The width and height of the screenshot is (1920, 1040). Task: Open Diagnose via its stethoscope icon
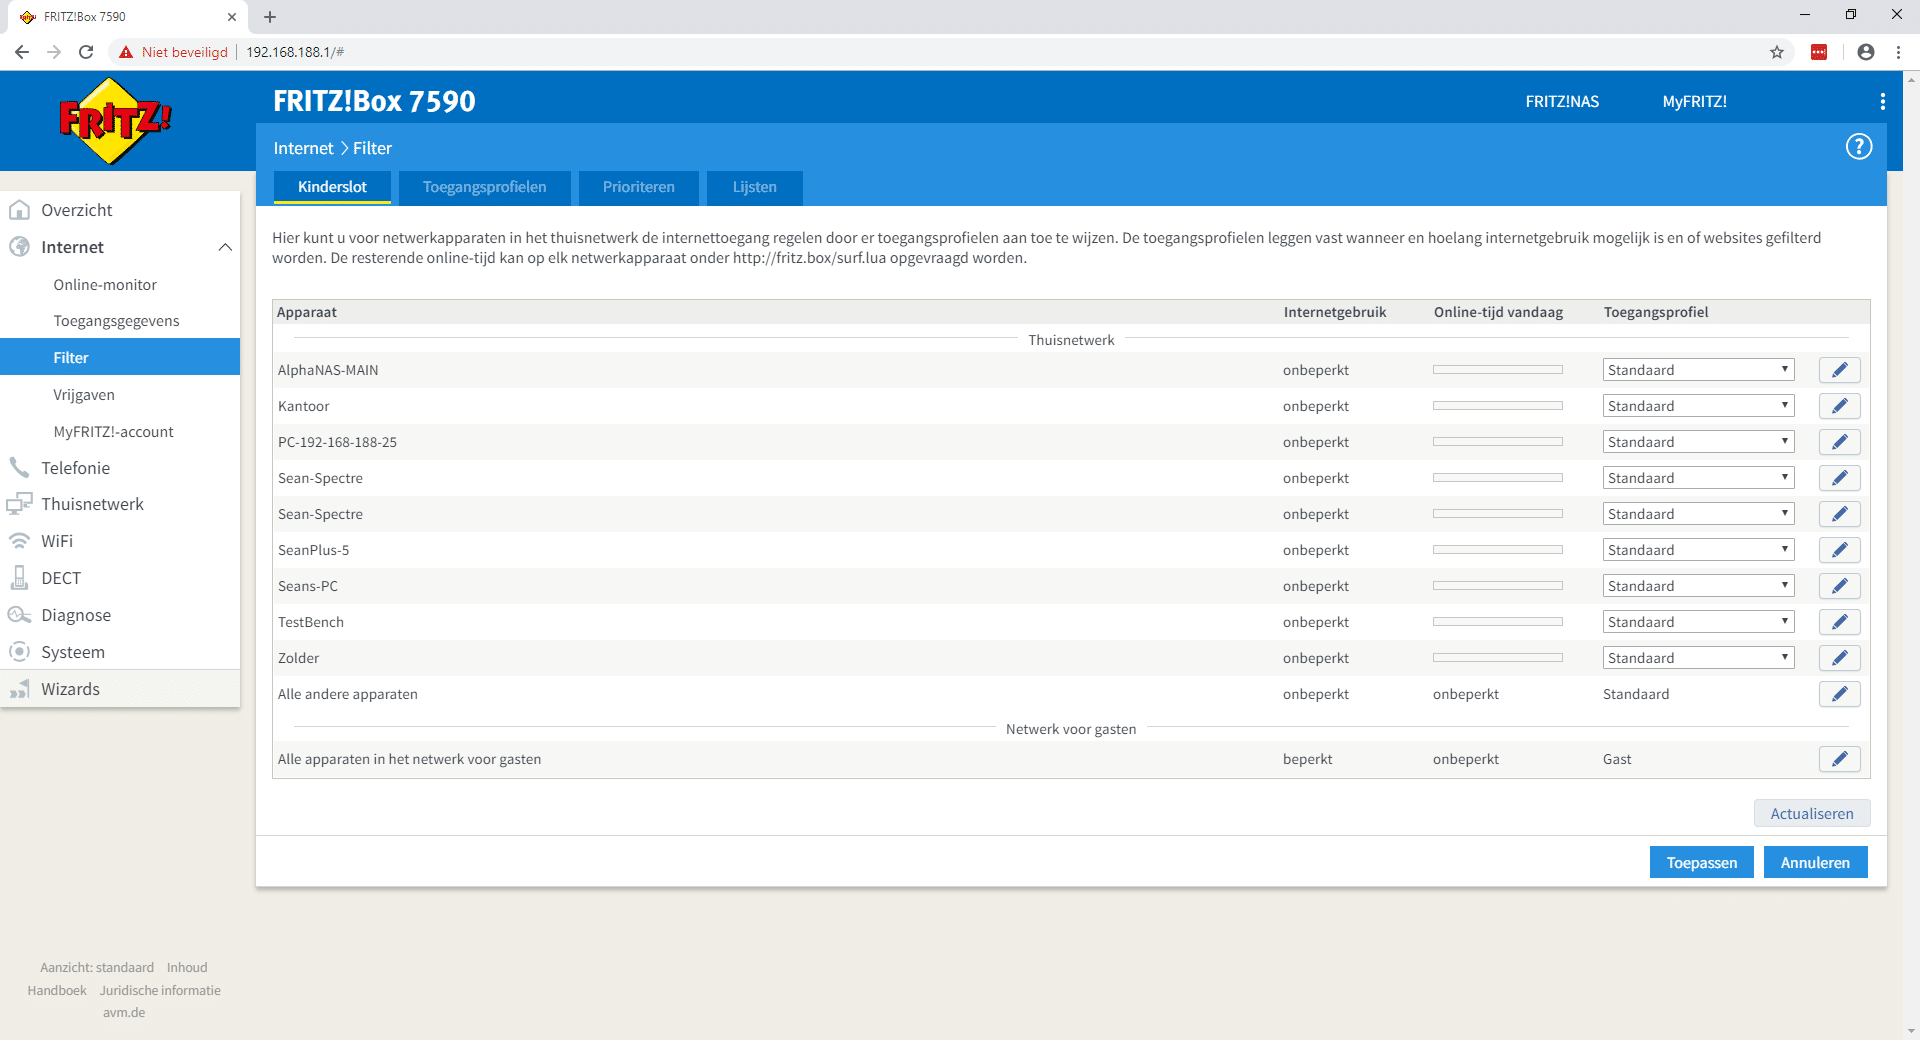19,615
